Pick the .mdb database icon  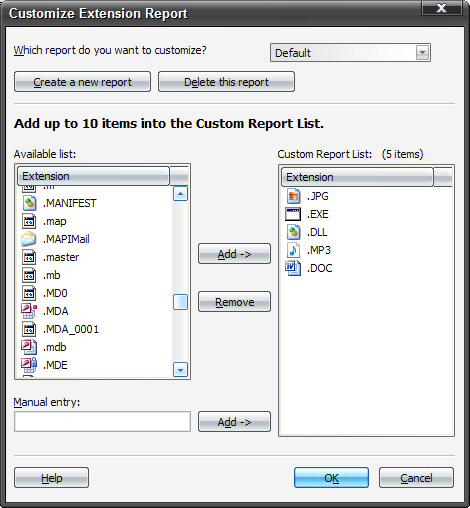(x=29, y=347)
